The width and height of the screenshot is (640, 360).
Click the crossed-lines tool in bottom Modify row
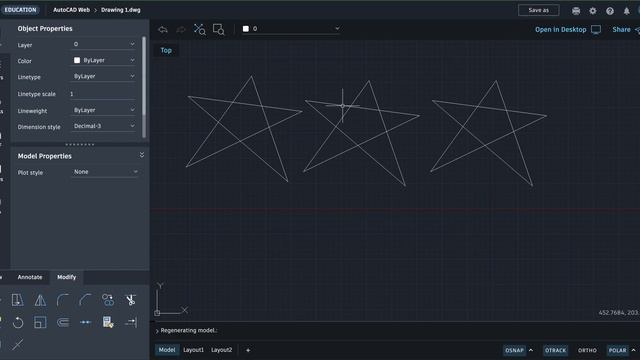point(18,344)
